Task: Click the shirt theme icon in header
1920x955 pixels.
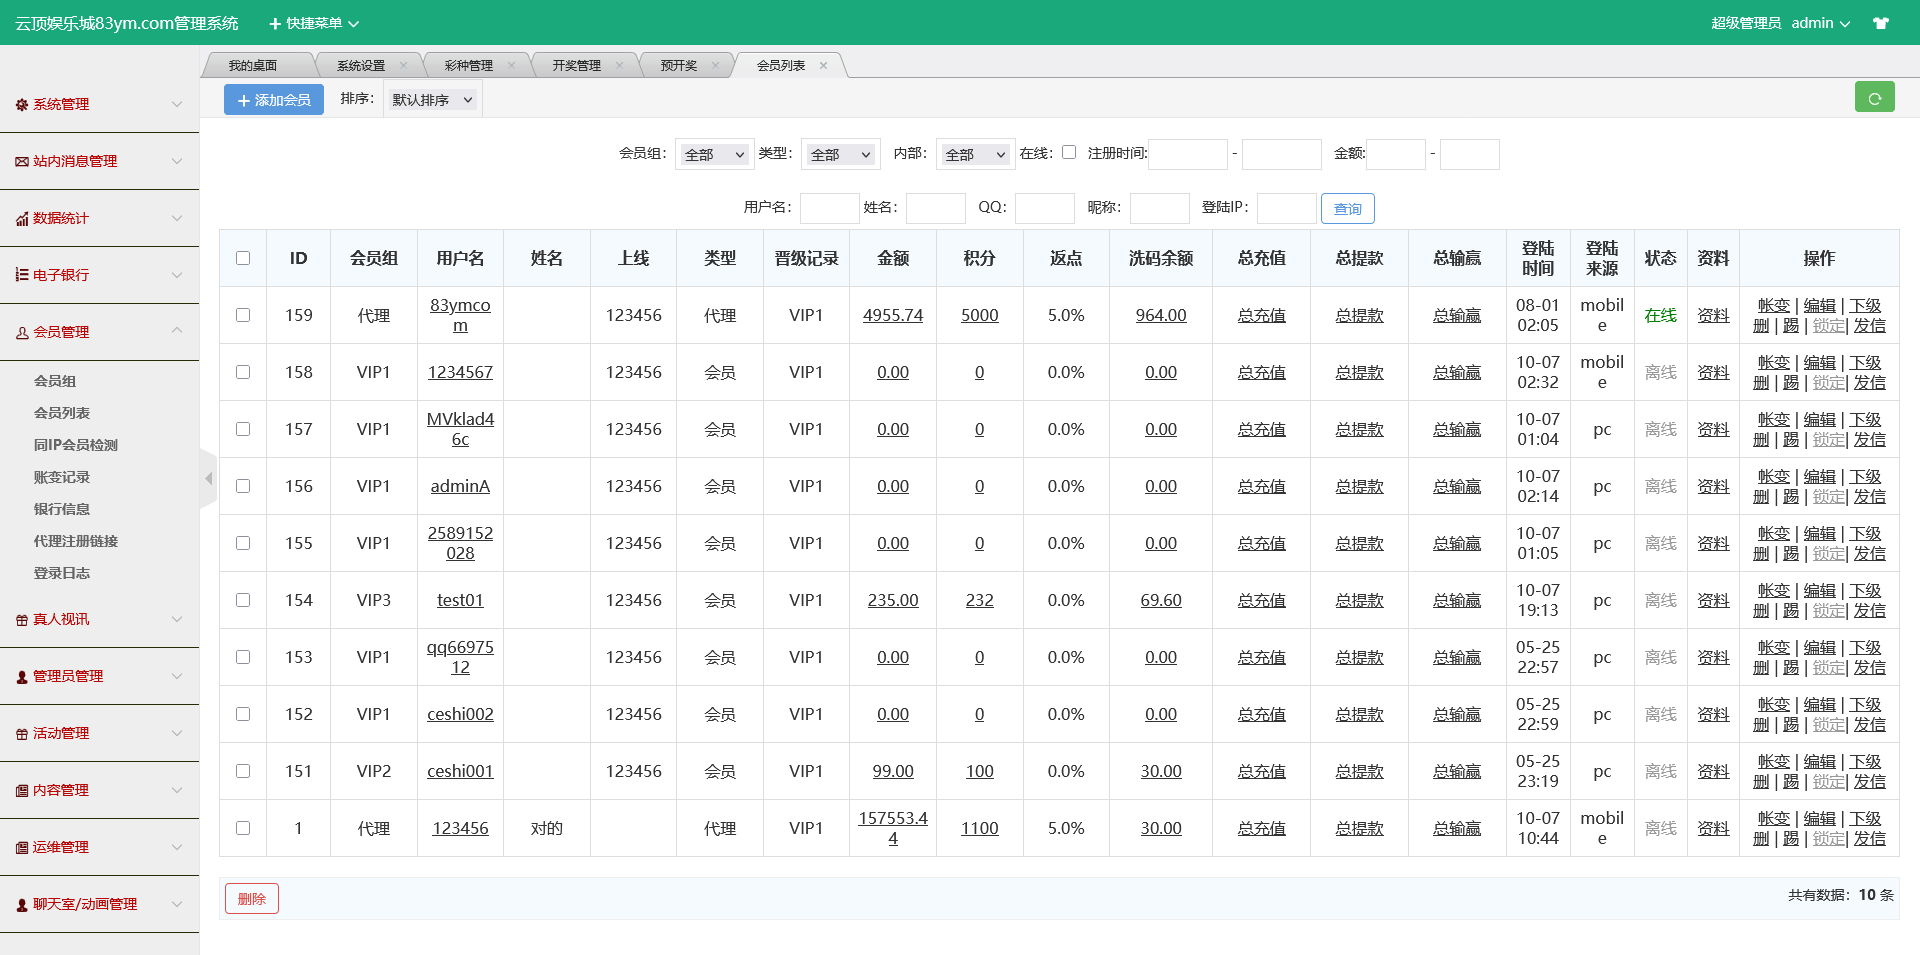Action: click(x=1880, y=23)
